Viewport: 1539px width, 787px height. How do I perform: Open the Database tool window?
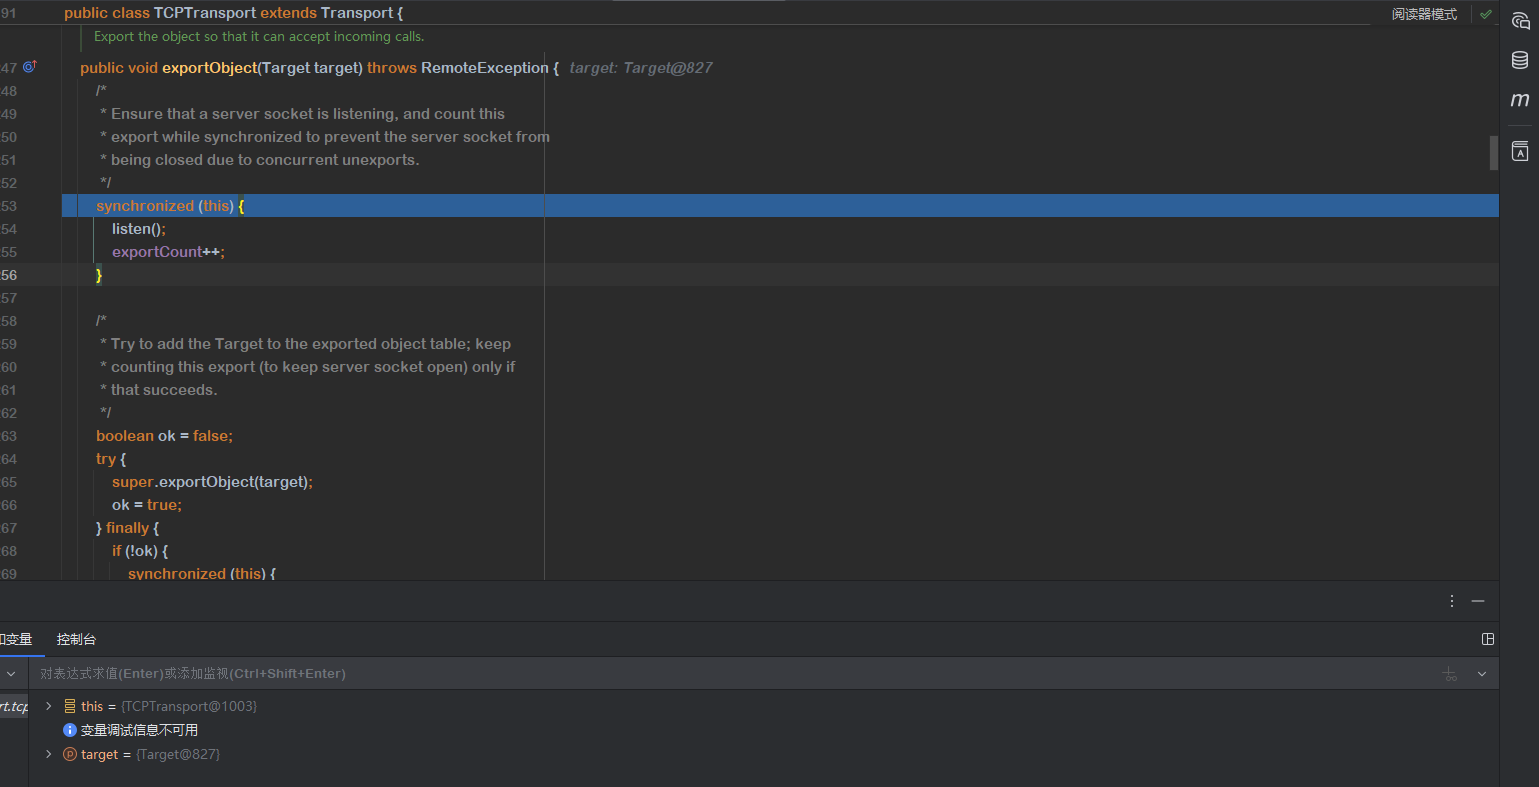pyautogui.click(x=1520, y=60)
